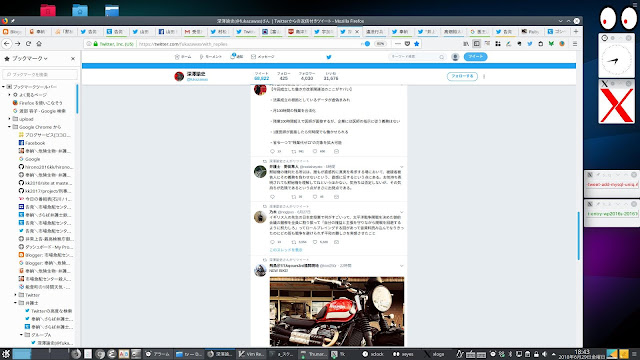The width and height of the screenshot is (640, 360).
Task: Open the home folder desktop icon
Action: click(x=80, y=10)
